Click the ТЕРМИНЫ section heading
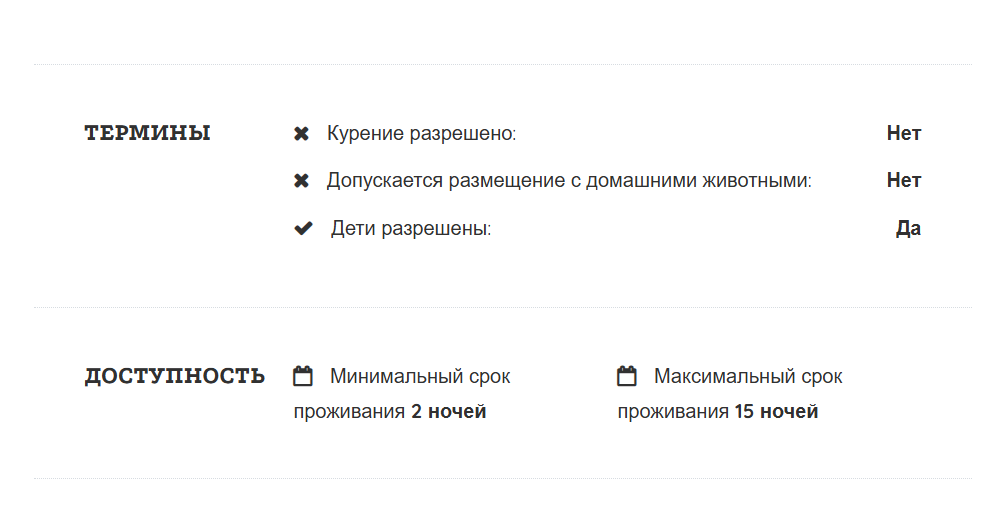The image size is (1001, 512). coord(147,134)
